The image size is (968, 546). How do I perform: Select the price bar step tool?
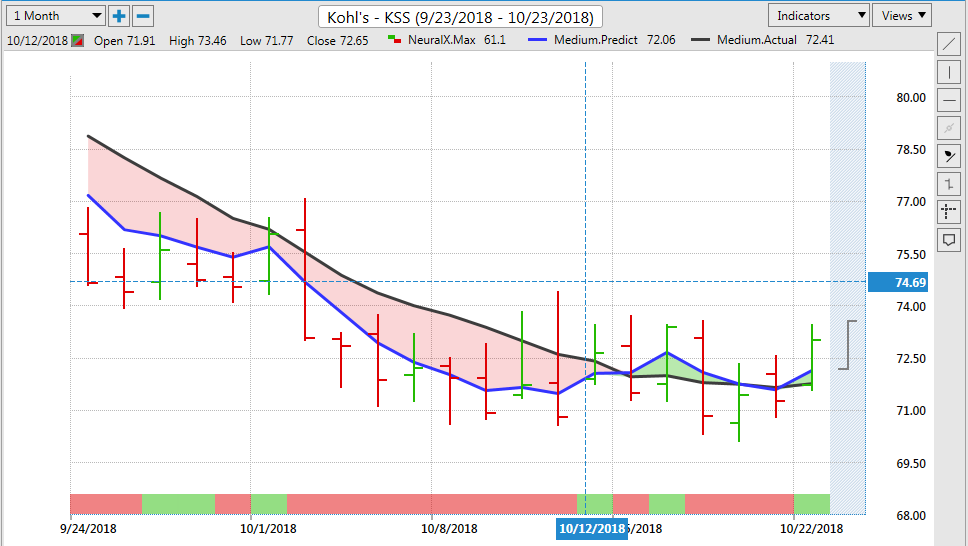pos(949,184)
